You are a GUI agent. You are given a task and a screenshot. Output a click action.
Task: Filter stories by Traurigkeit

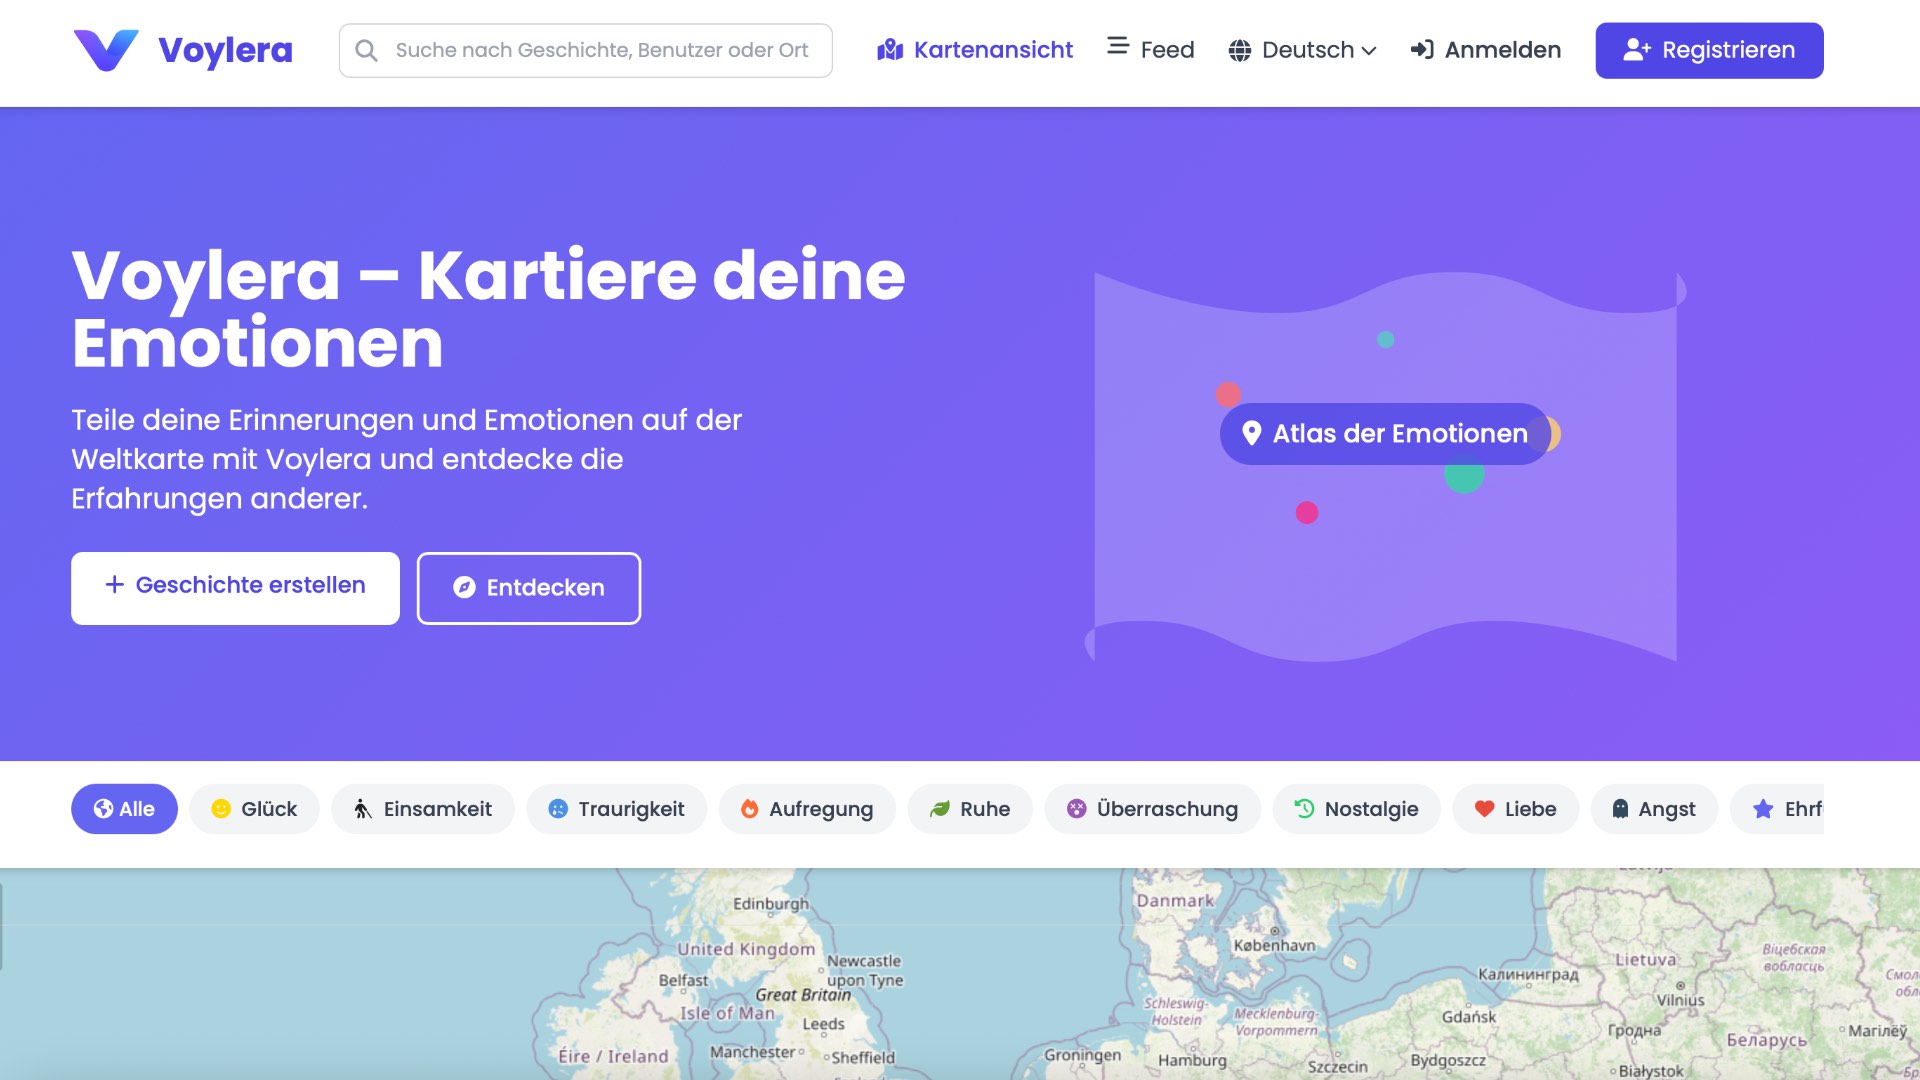(616, 809)
